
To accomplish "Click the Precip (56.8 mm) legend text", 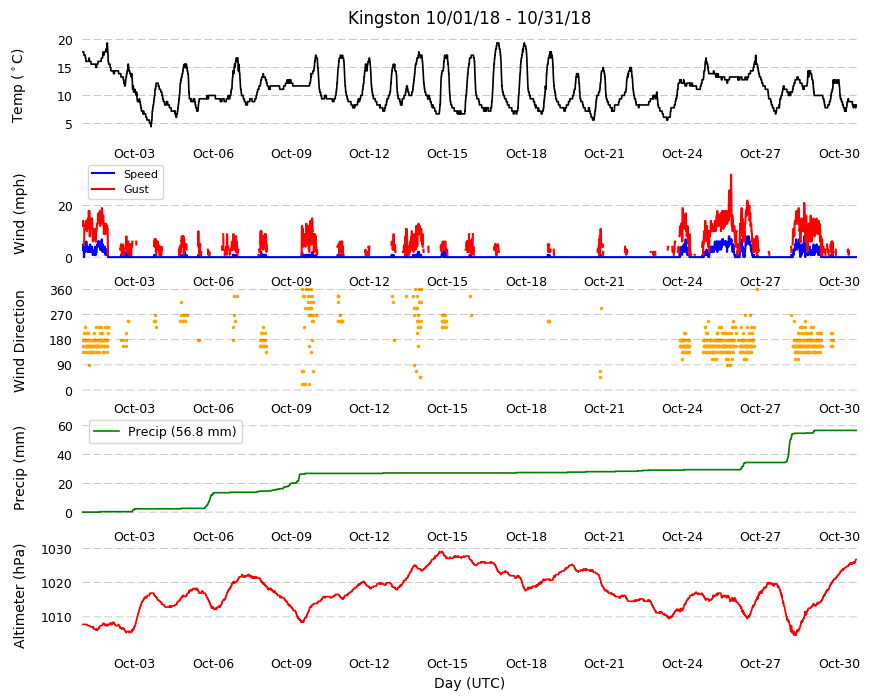I will (x=182, y=432).
